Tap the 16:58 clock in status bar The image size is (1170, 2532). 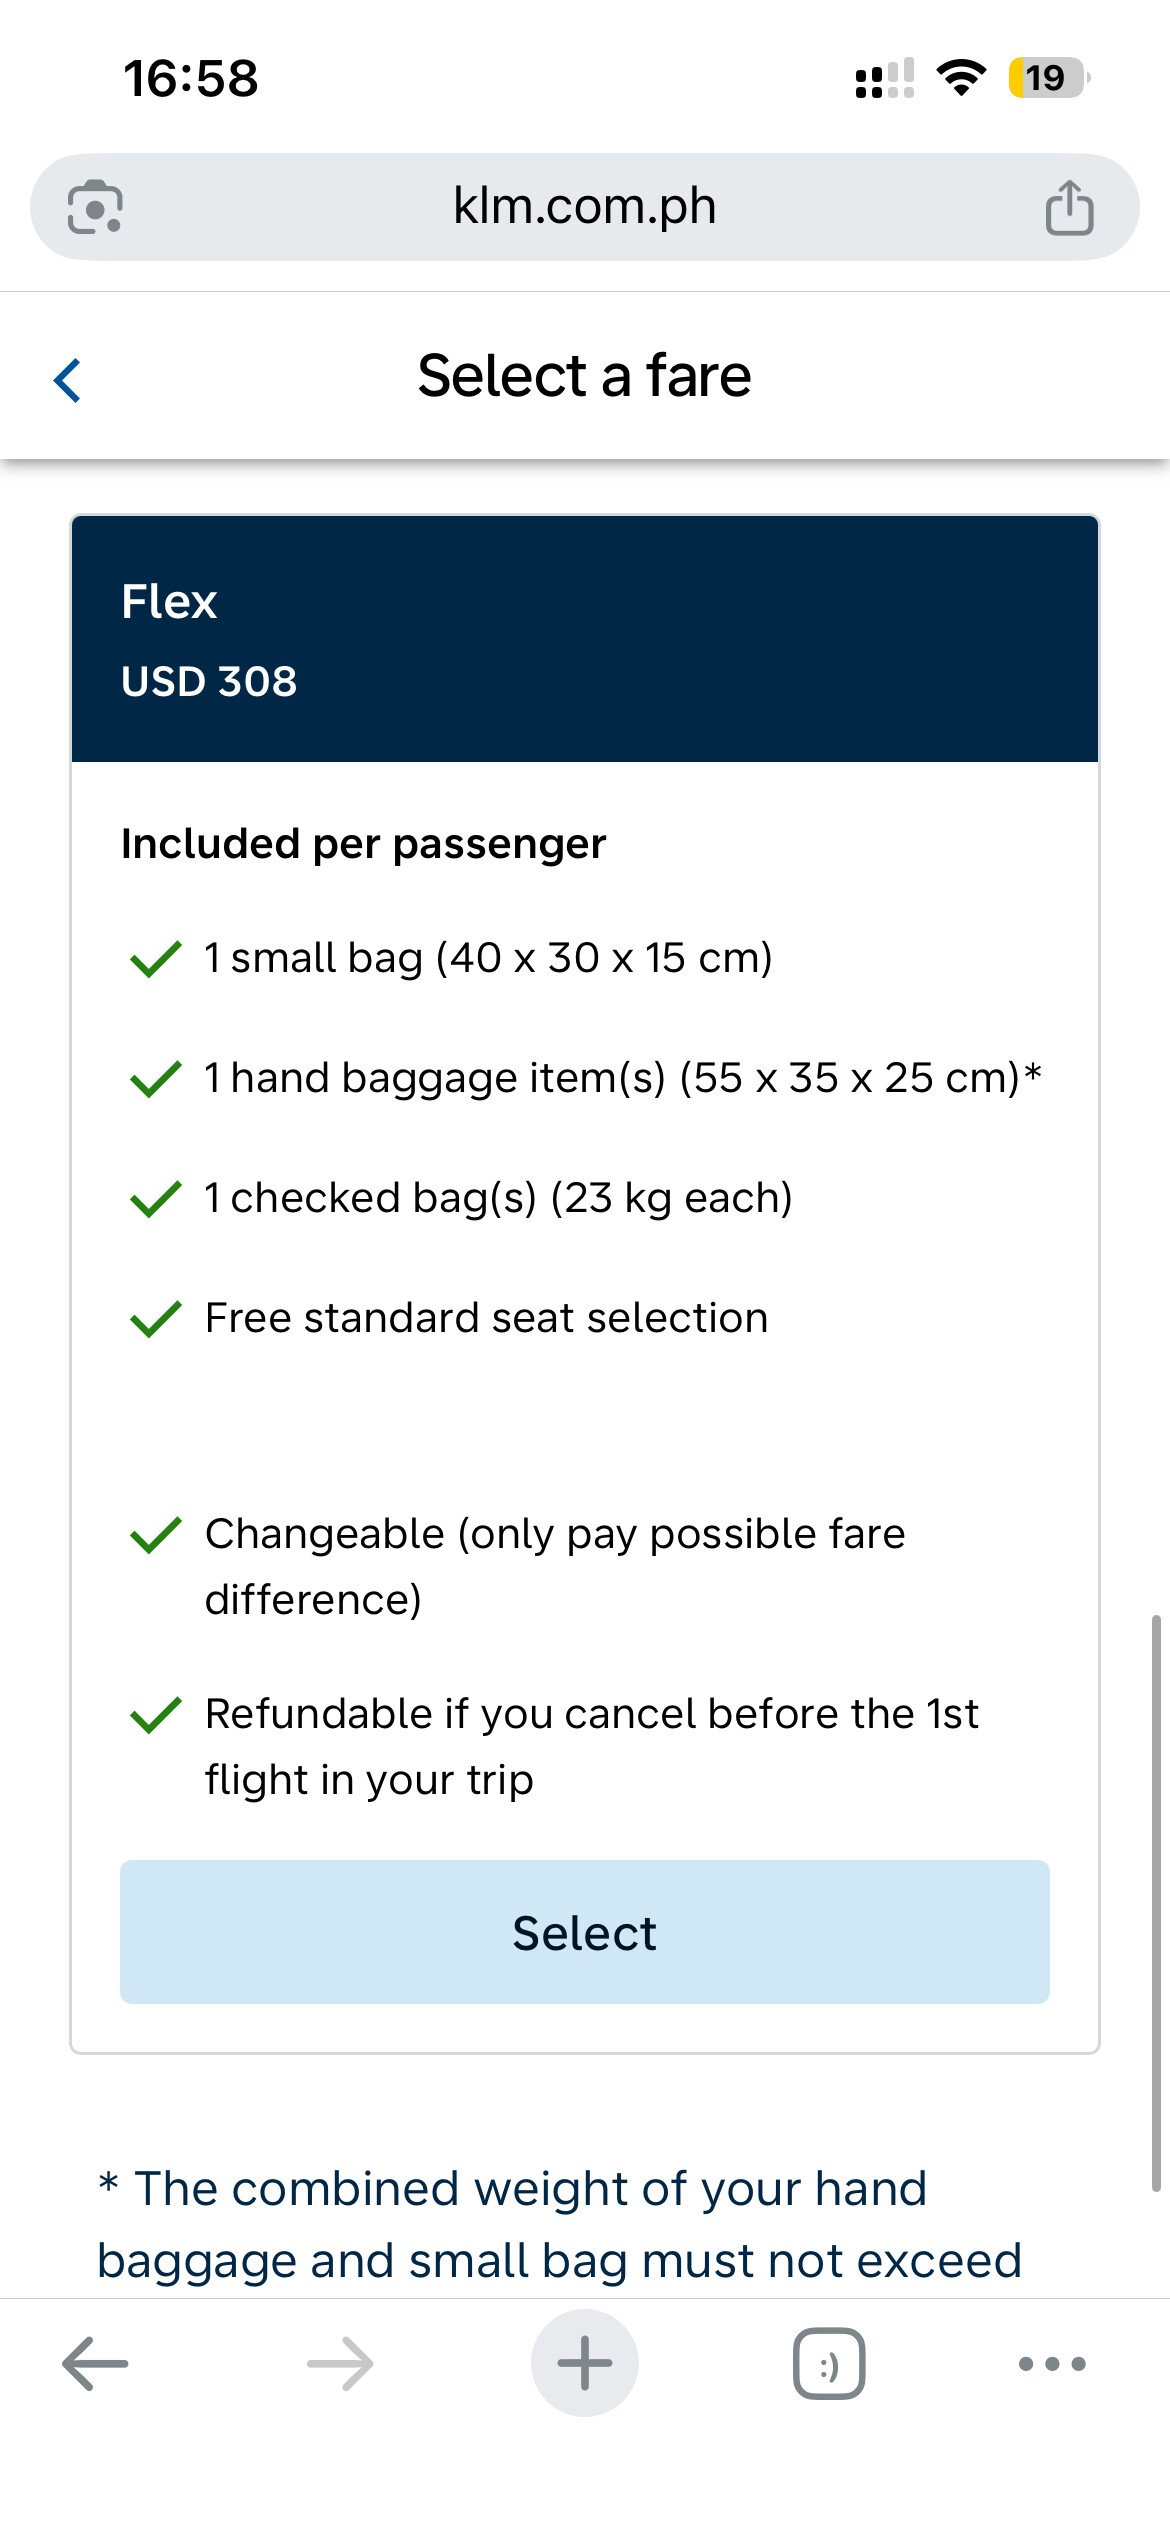[x=190, y=78]
